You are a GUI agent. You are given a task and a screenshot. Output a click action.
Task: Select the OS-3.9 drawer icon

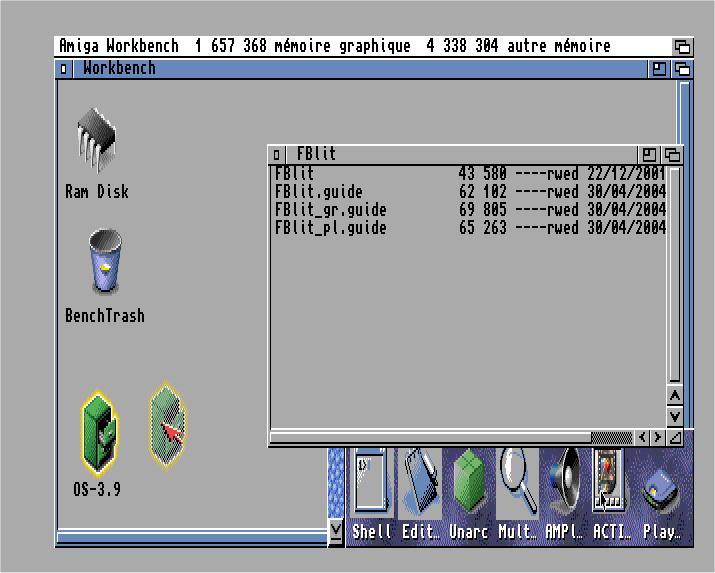pyautogui.click(x=100, y=434)
